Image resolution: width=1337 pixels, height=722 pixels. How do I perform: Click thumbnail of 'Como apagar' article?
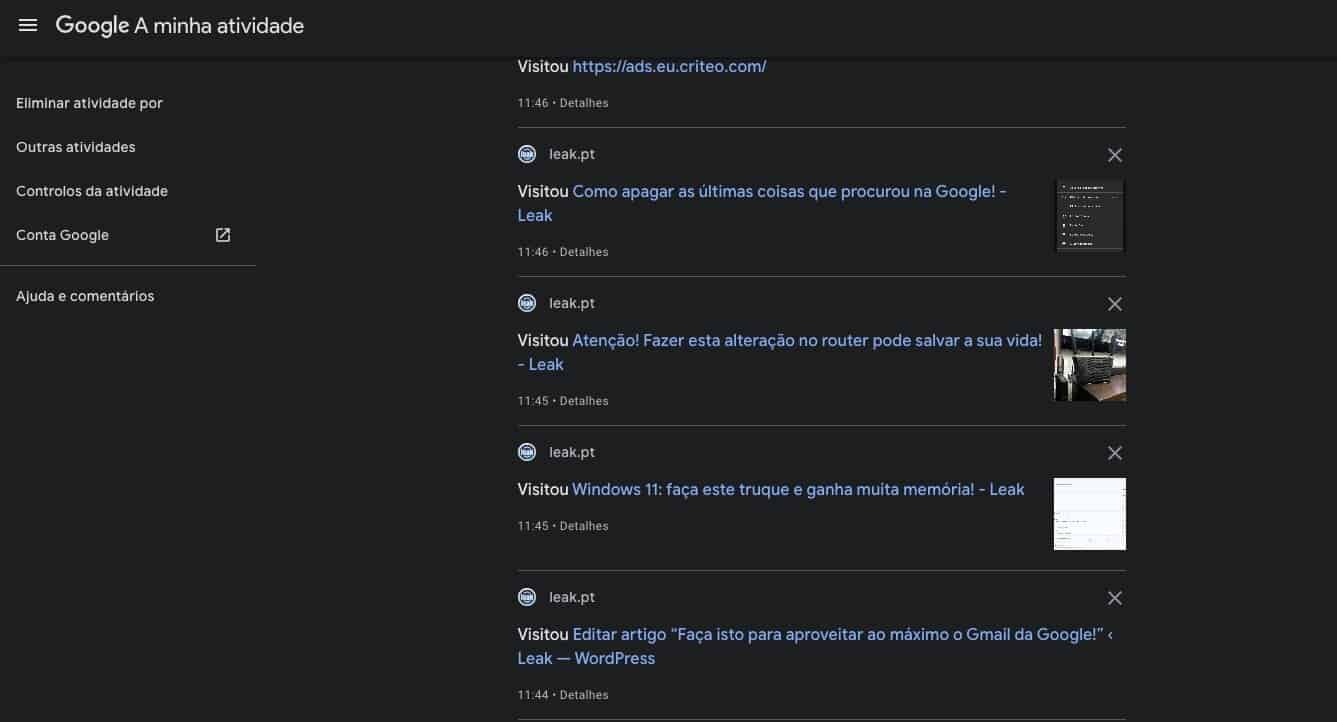pos(1090,216)
